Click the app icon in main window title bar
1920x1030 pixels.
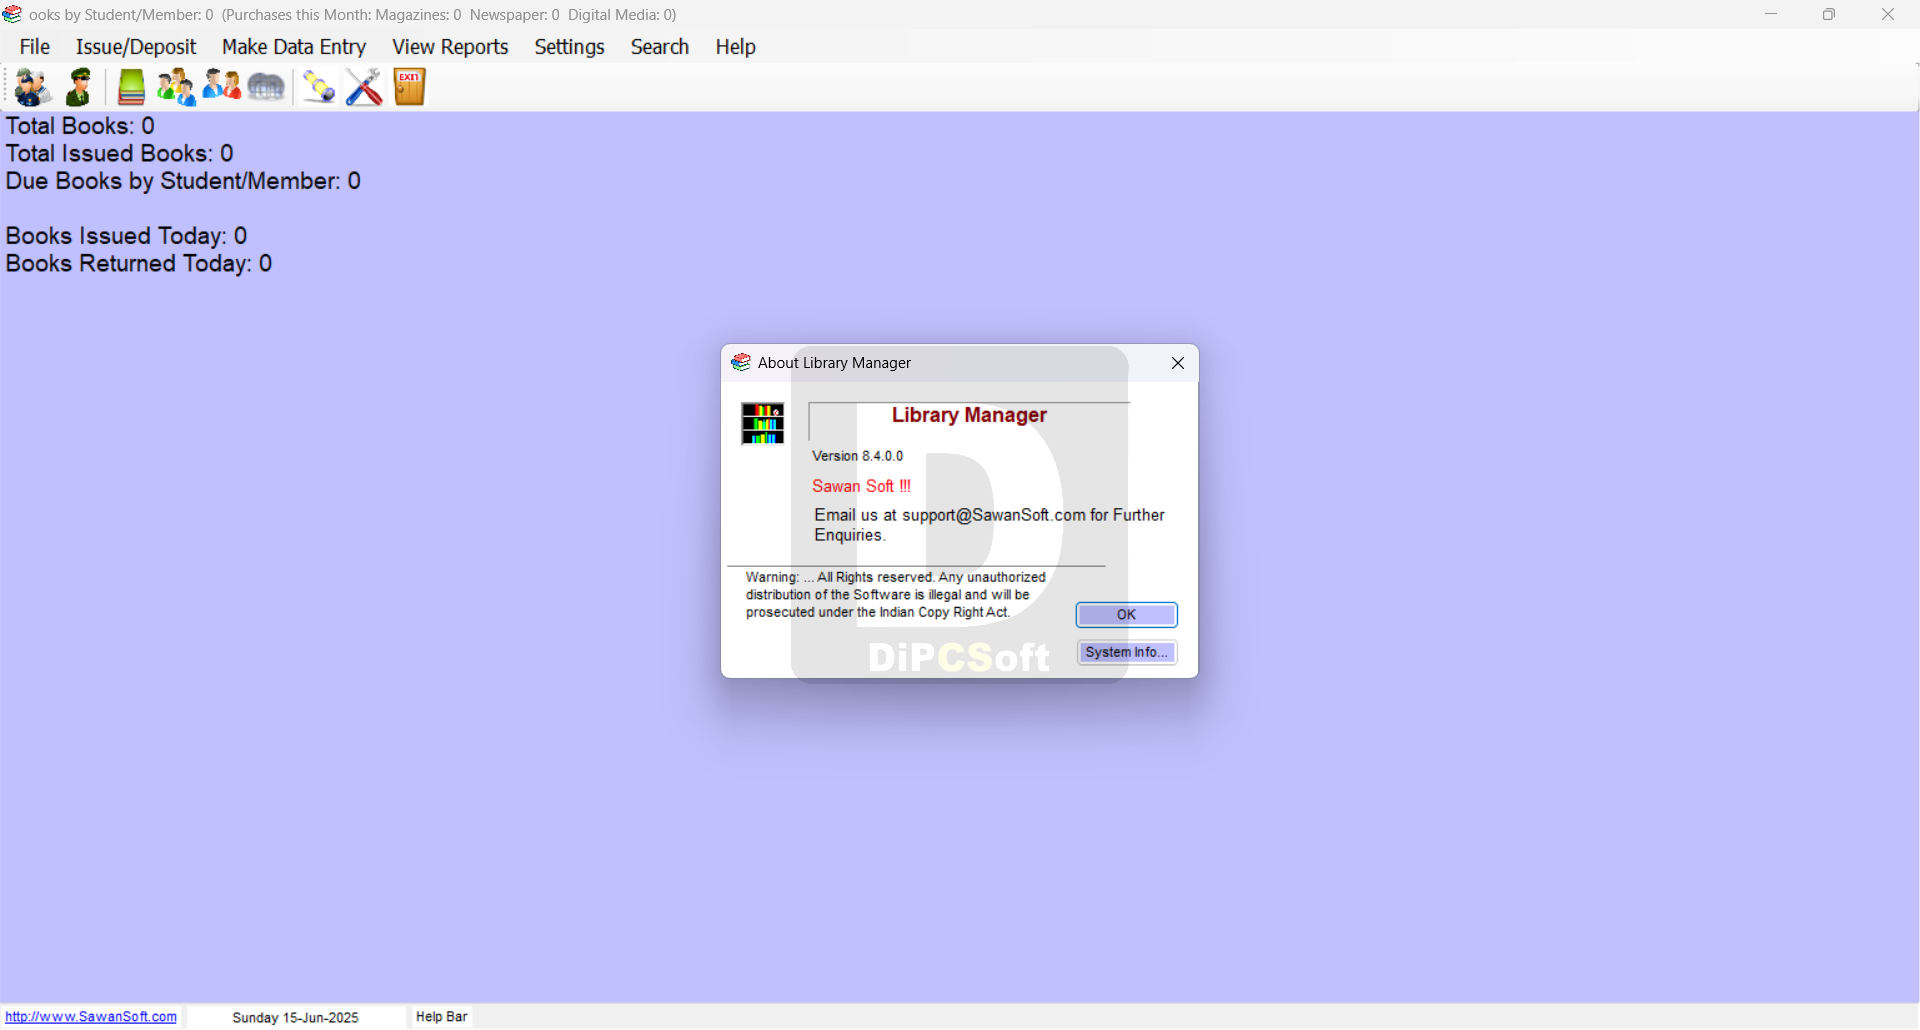(x=12, y=14)
